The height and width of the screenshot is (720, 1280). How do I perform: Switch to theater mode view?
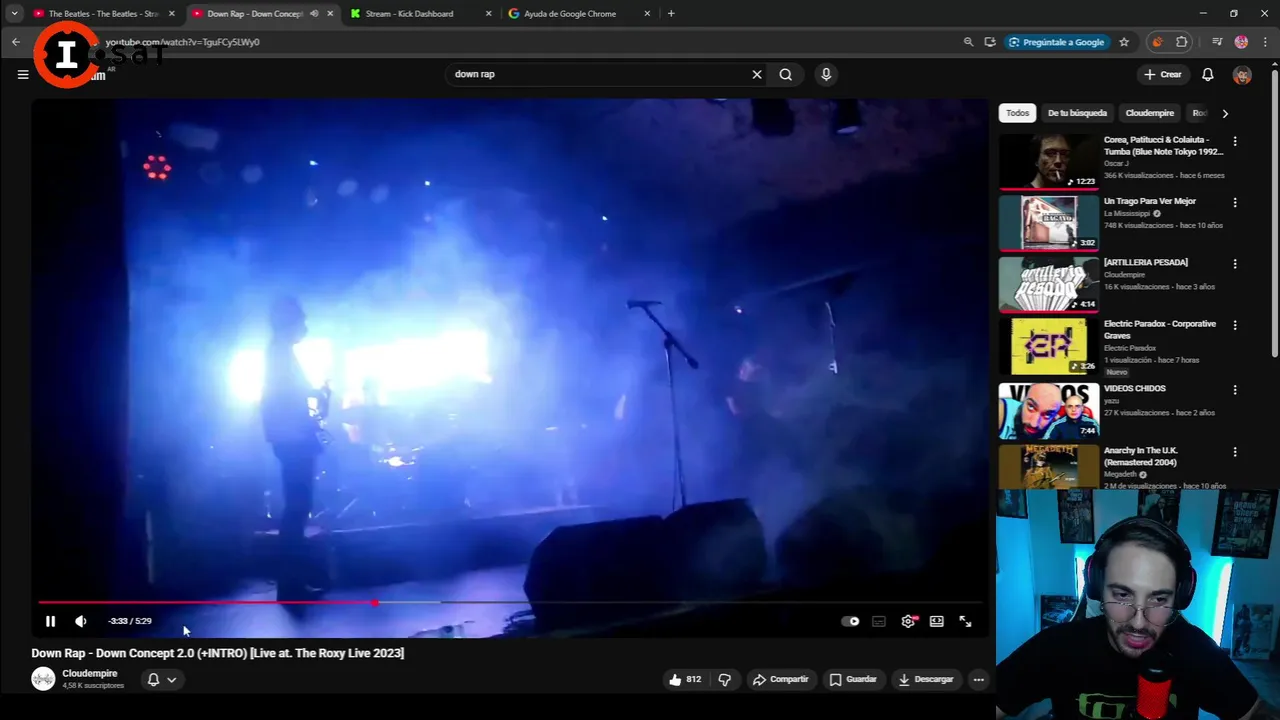click(937, 621)
